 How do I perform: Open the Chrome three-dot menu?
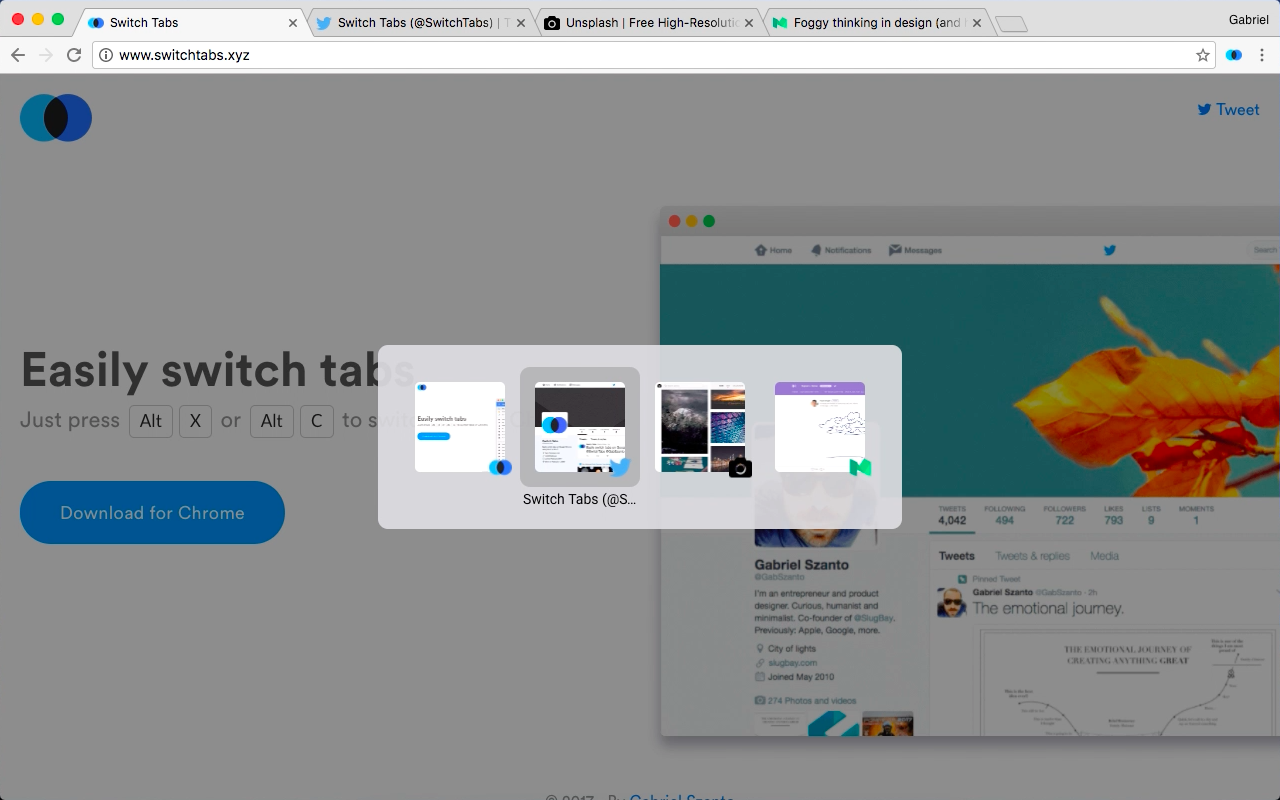[x=1262, y=55]
